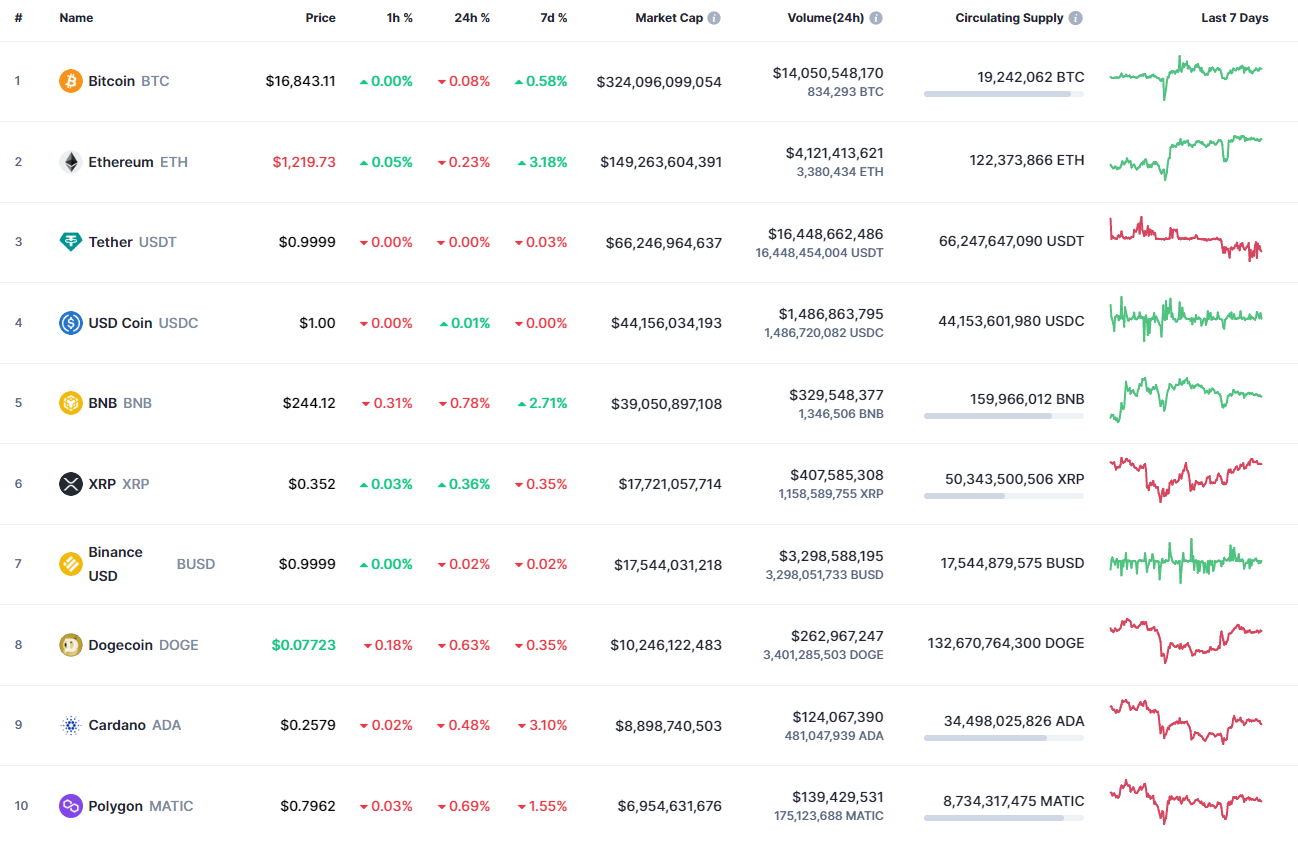The width and height of the screenshot is (1298, 842).
Task: Open the Circulating Supply info tooltip
Action: [x=1074, y=17]
